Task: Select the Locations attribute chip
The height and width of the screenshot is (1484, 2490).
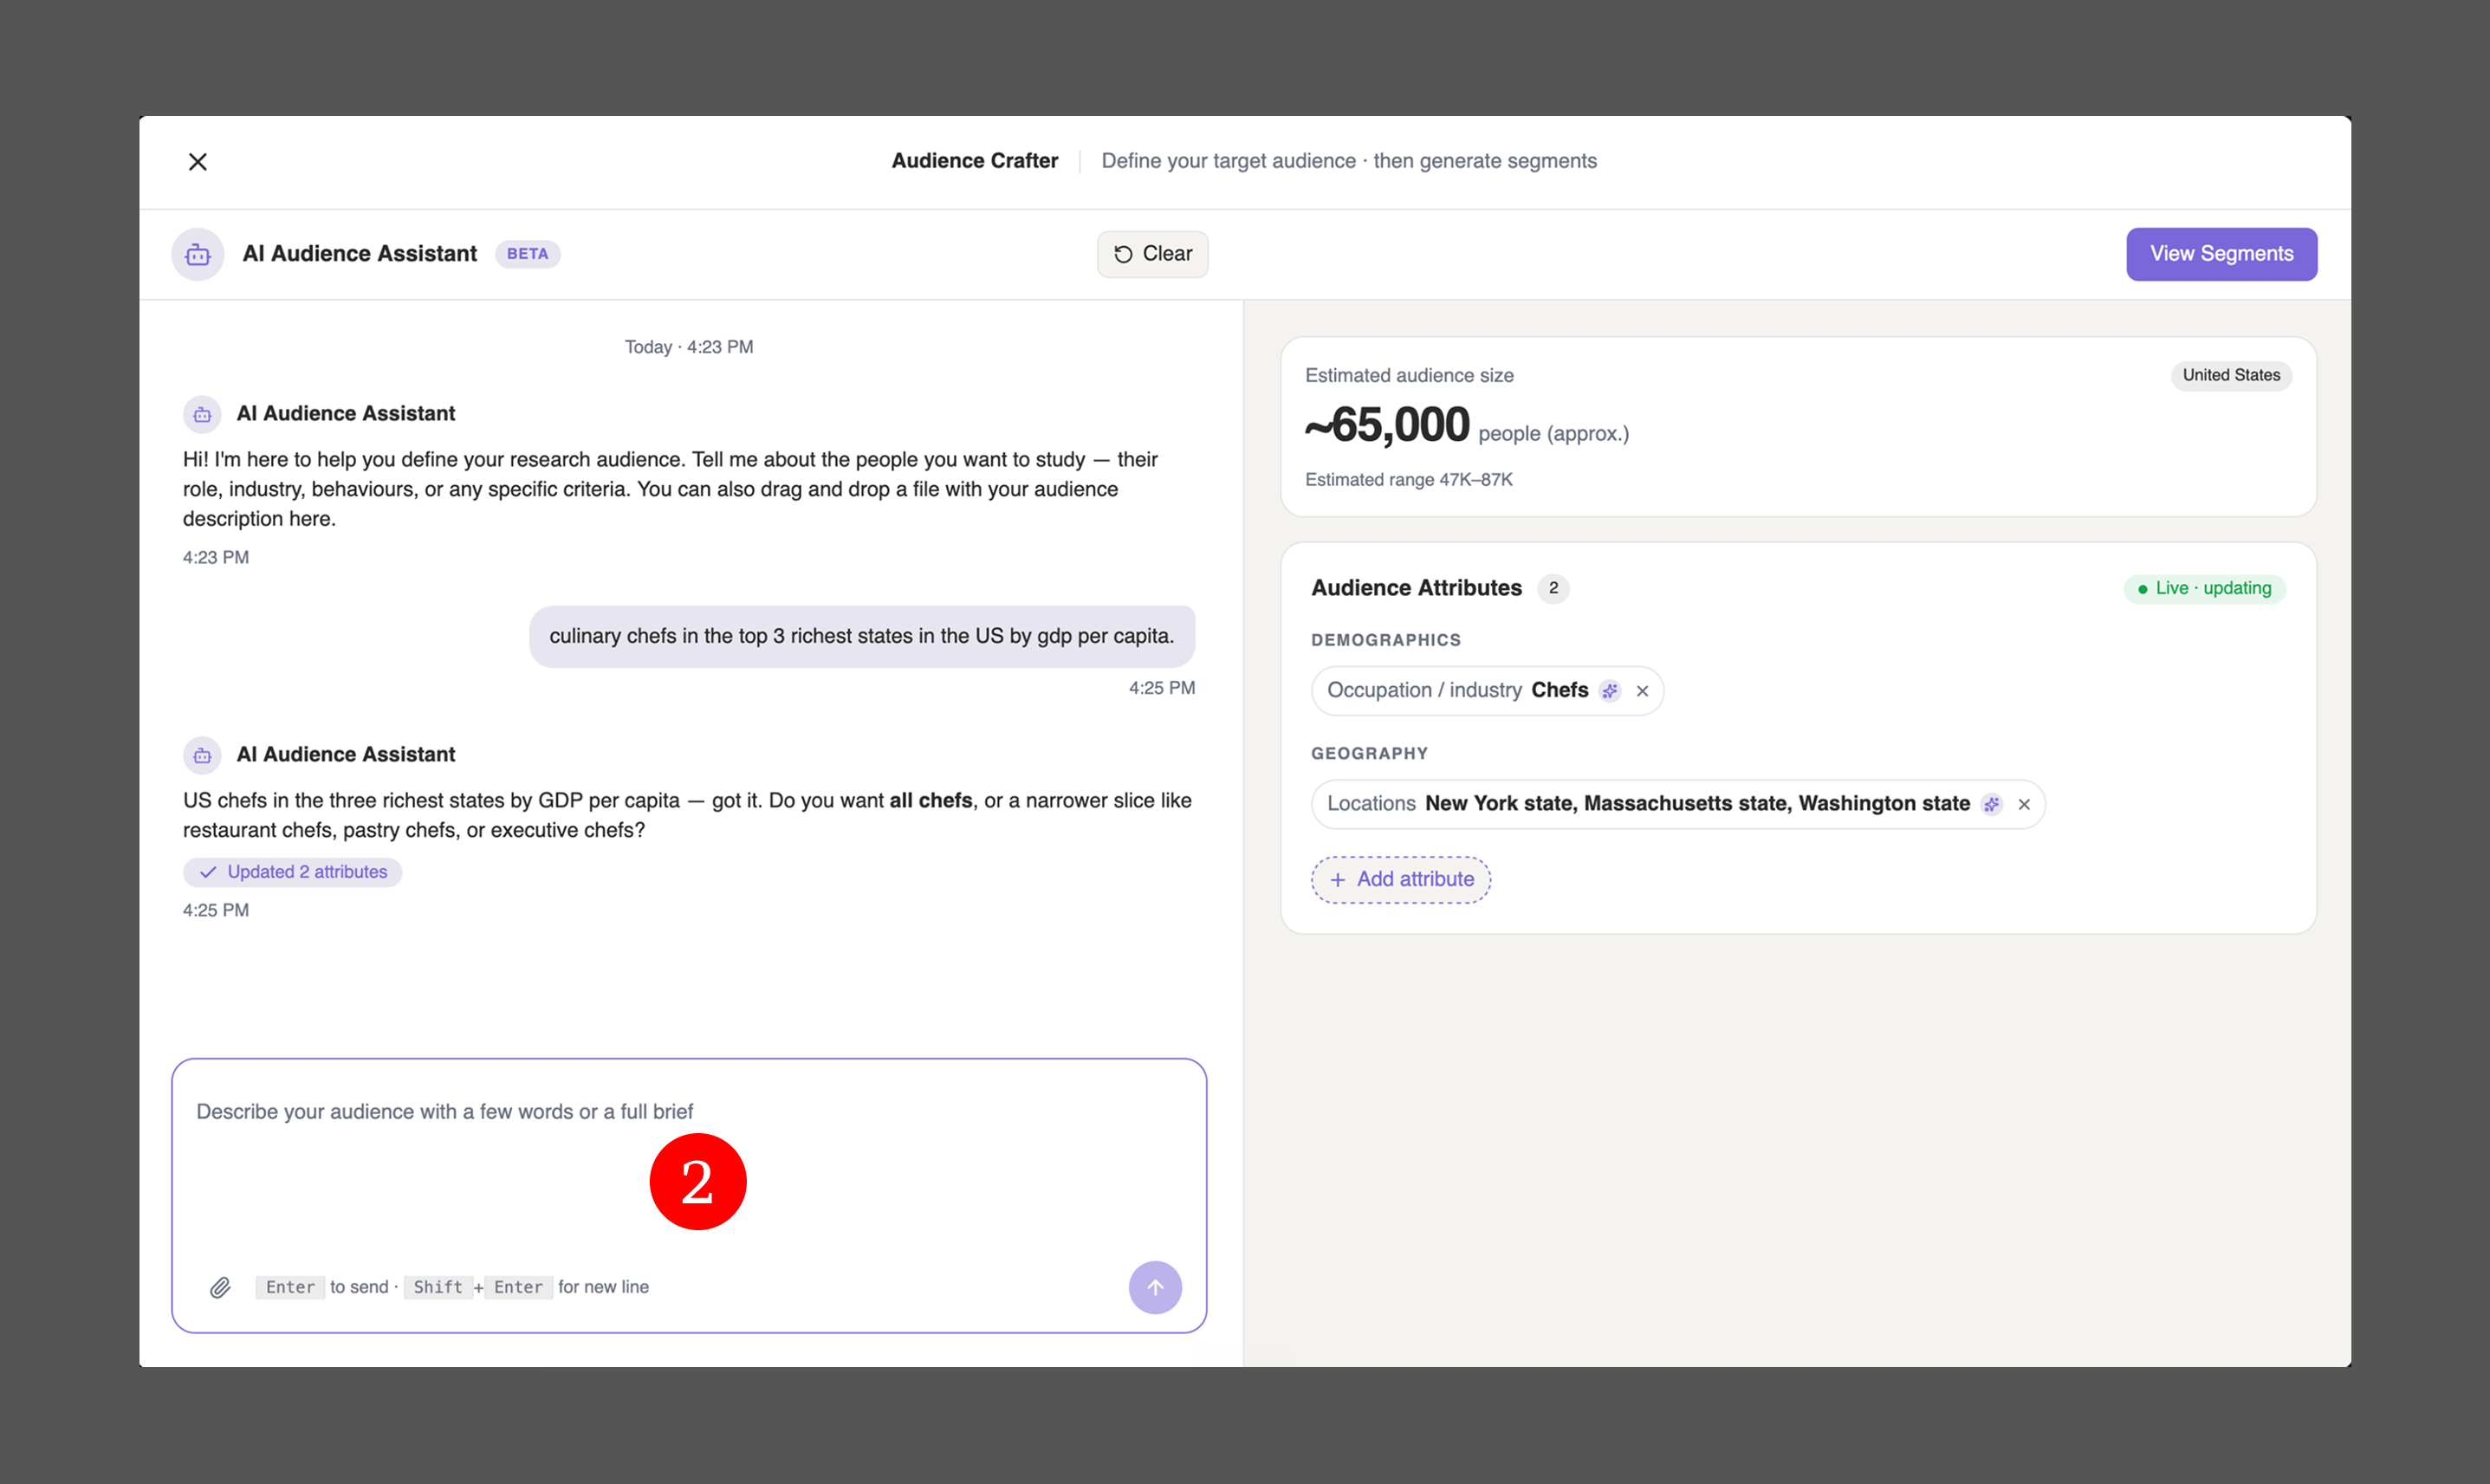Action: [1678, 804]
